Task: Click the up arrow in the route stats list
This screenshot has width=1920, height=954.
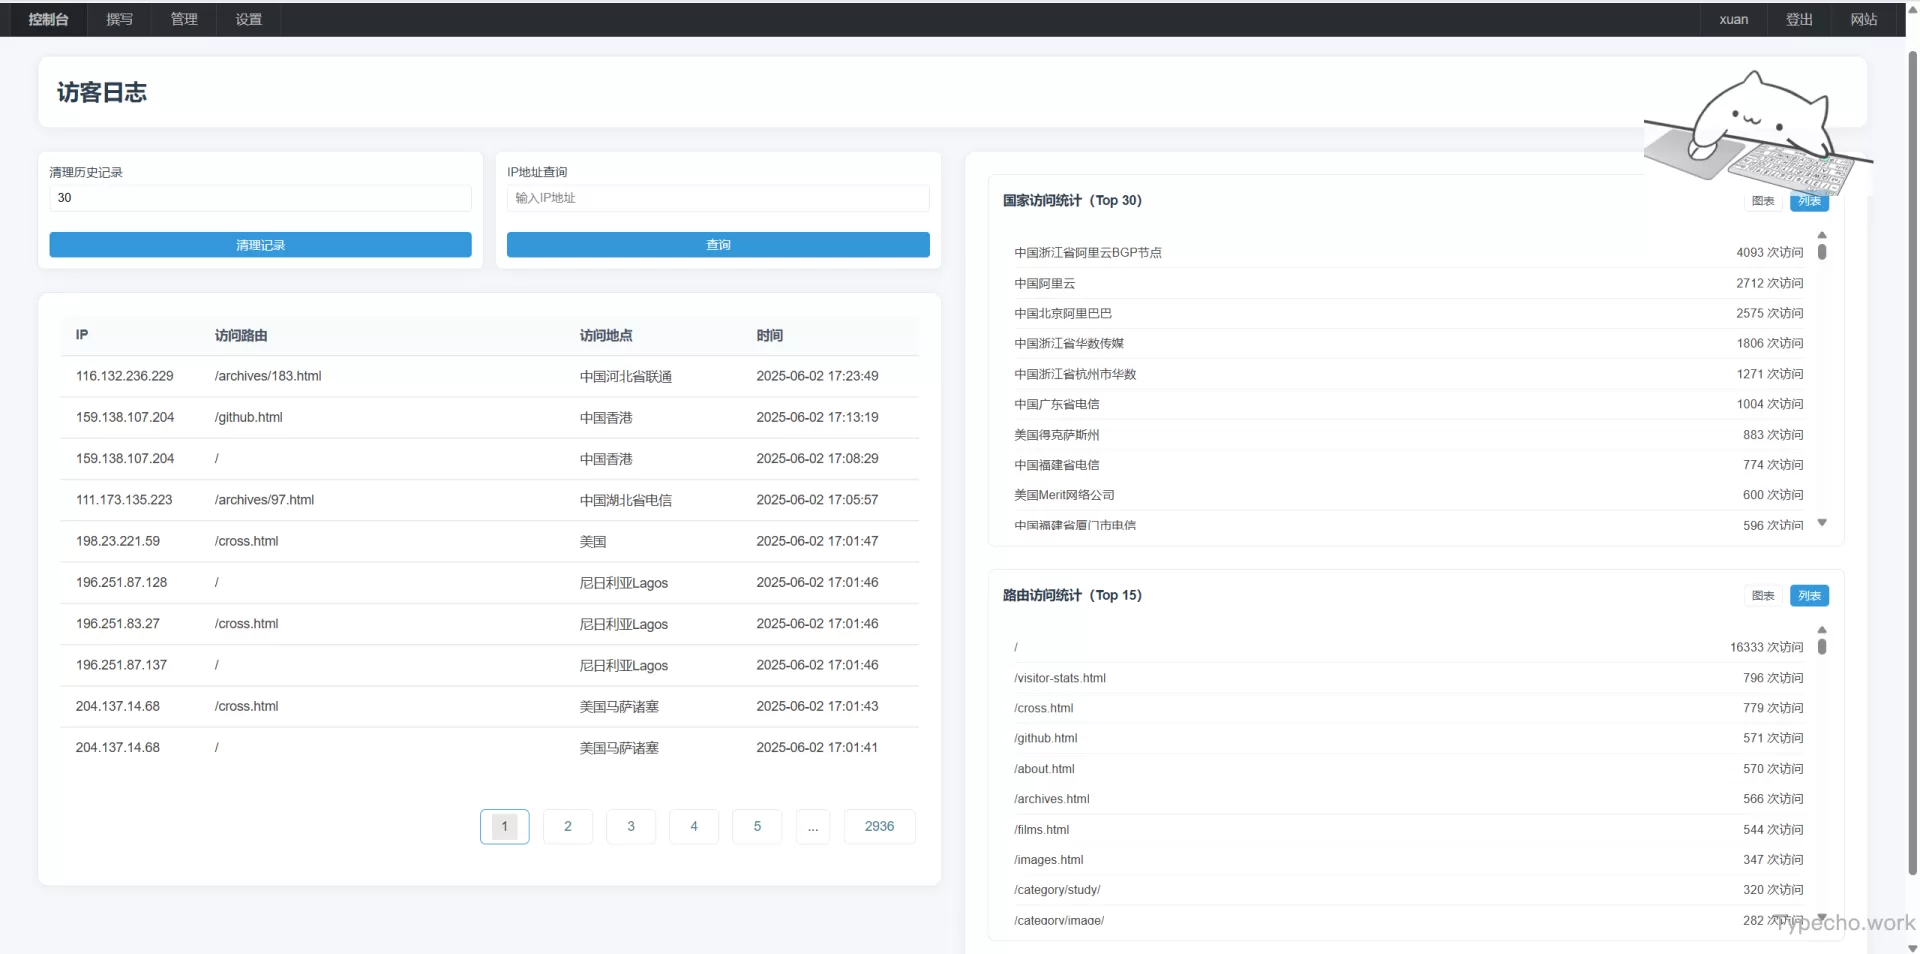Action: pos(1822,630)
